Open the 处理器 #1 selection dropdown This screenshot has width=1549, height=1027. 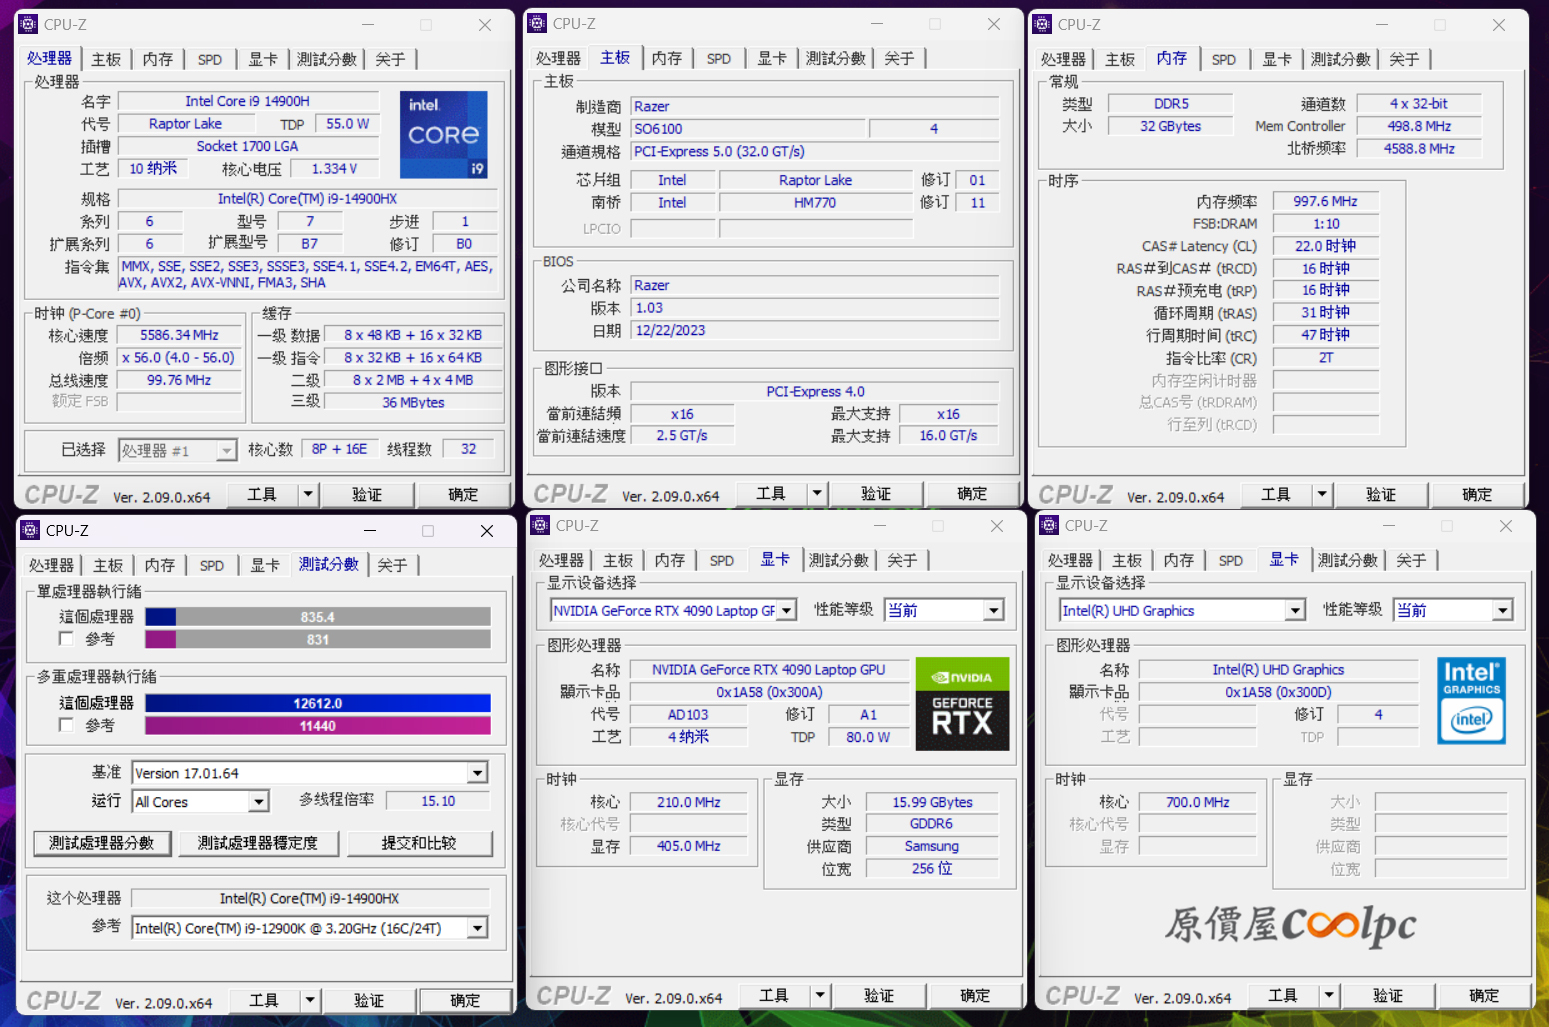226,451
